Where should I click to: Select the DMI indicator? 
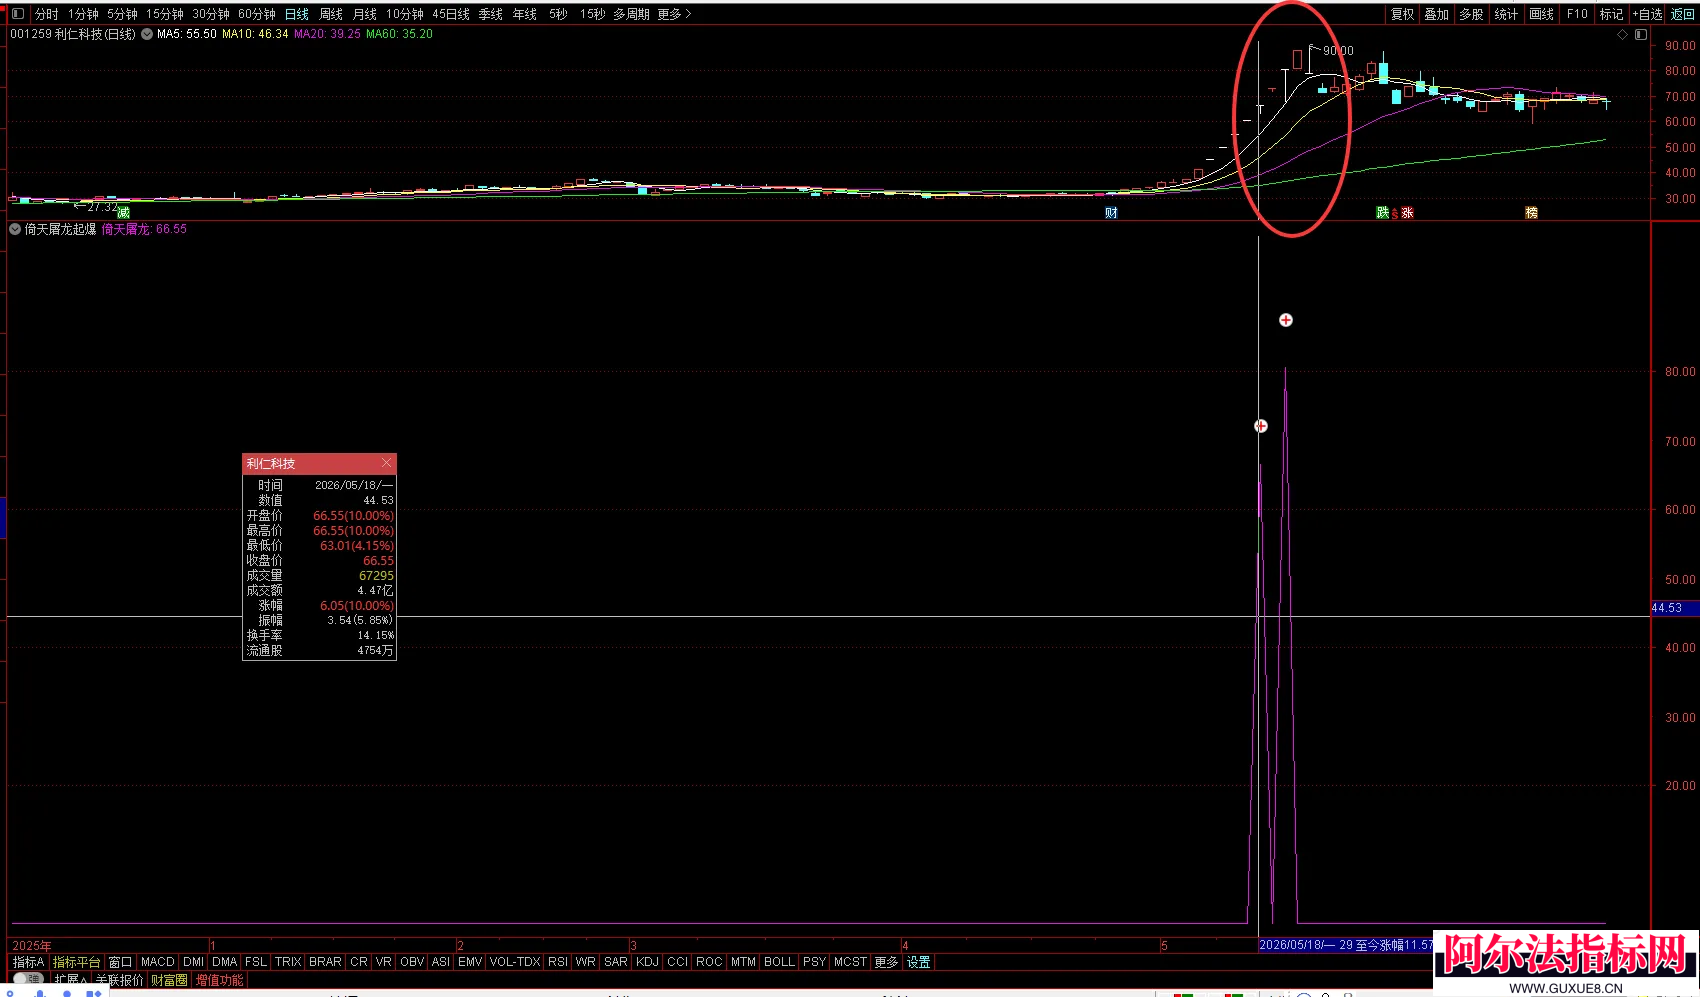pos(194,962)
